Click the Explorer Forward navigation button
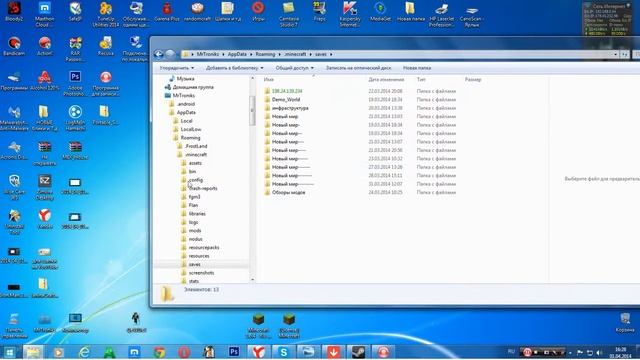Image resolution: width=640 pixels, height=360 pixels. click(x=170, y=54)
